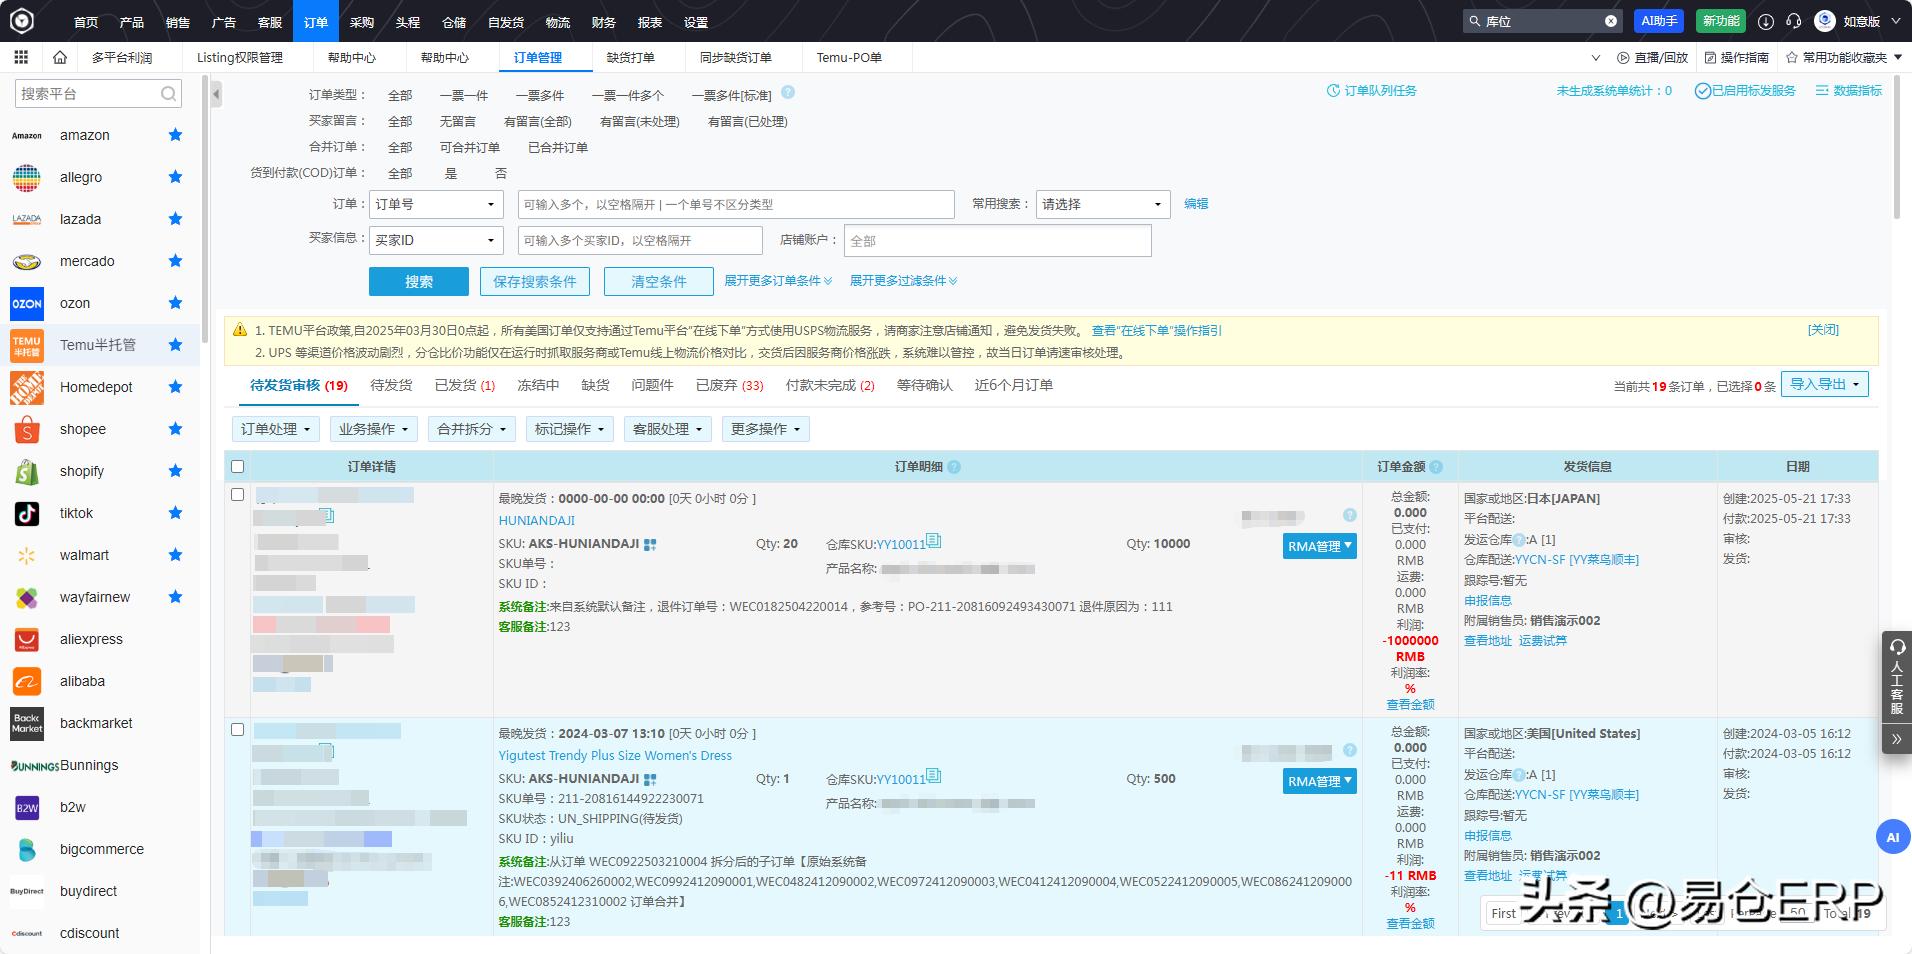
Task: Click the 搜索 button
Action: click(x=419, y=281)
